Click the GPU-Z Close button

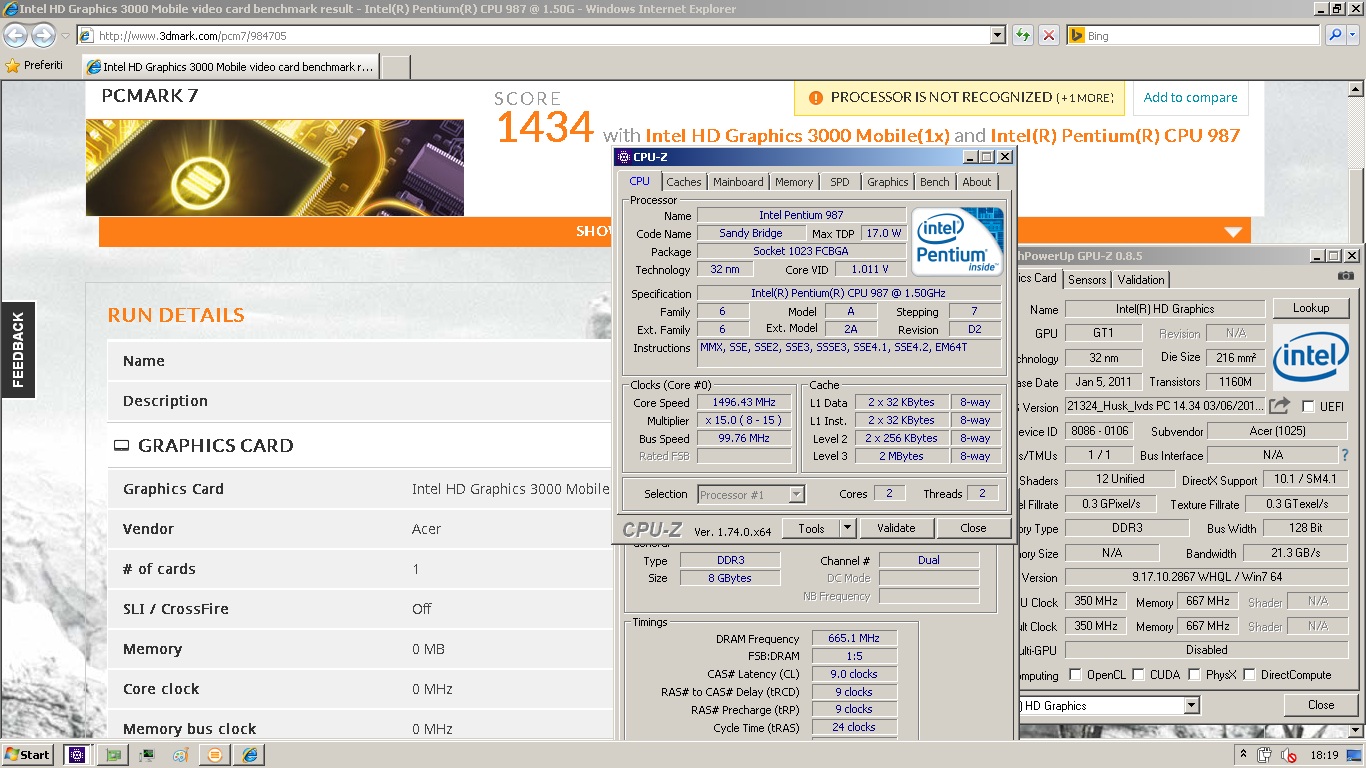pos(1321,705)
